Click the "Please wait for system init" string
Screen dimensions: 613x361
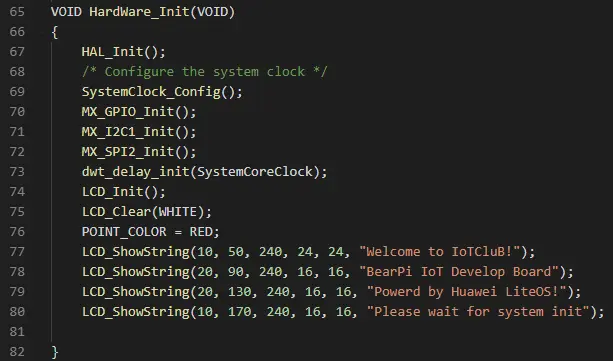point(478,312)
